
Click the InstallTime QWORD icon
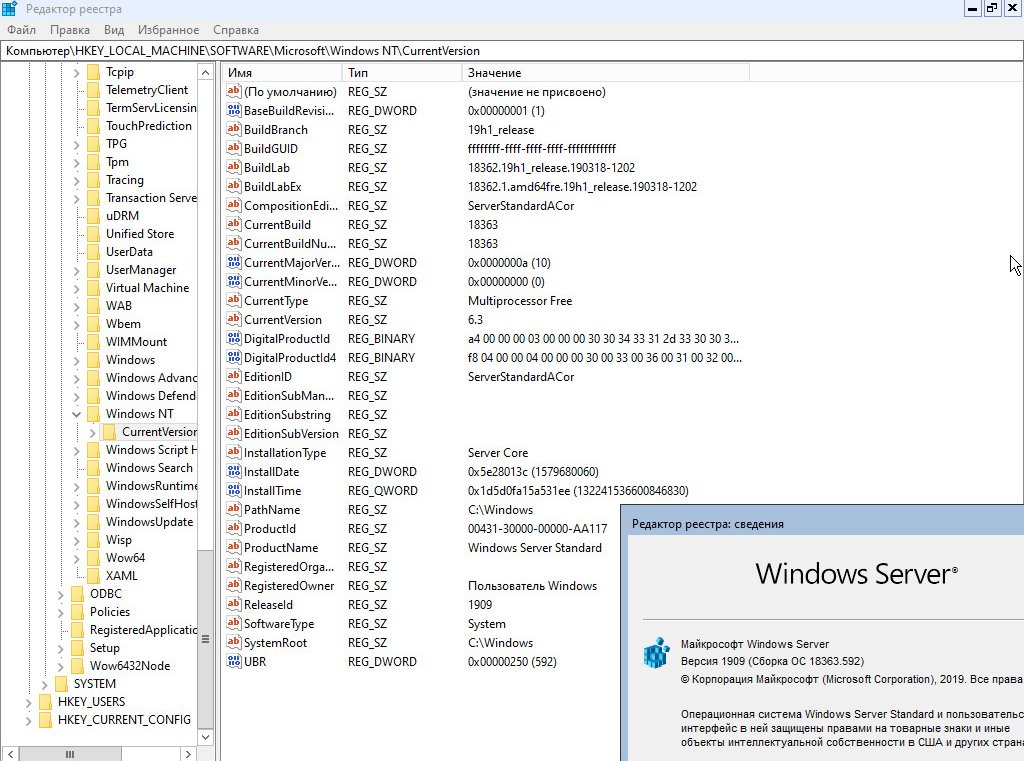coord(234,489)
